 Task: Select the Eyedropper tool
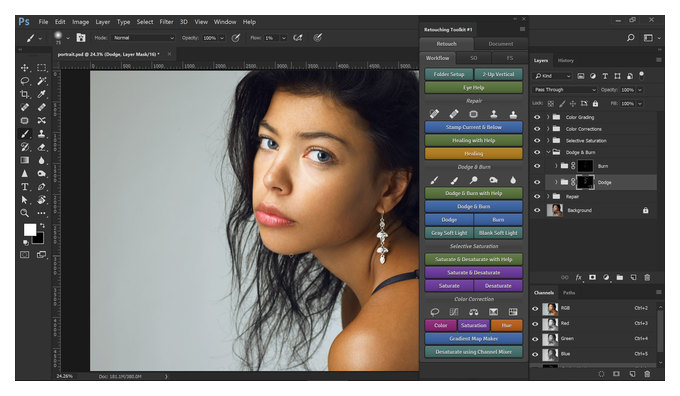(41, 94)
